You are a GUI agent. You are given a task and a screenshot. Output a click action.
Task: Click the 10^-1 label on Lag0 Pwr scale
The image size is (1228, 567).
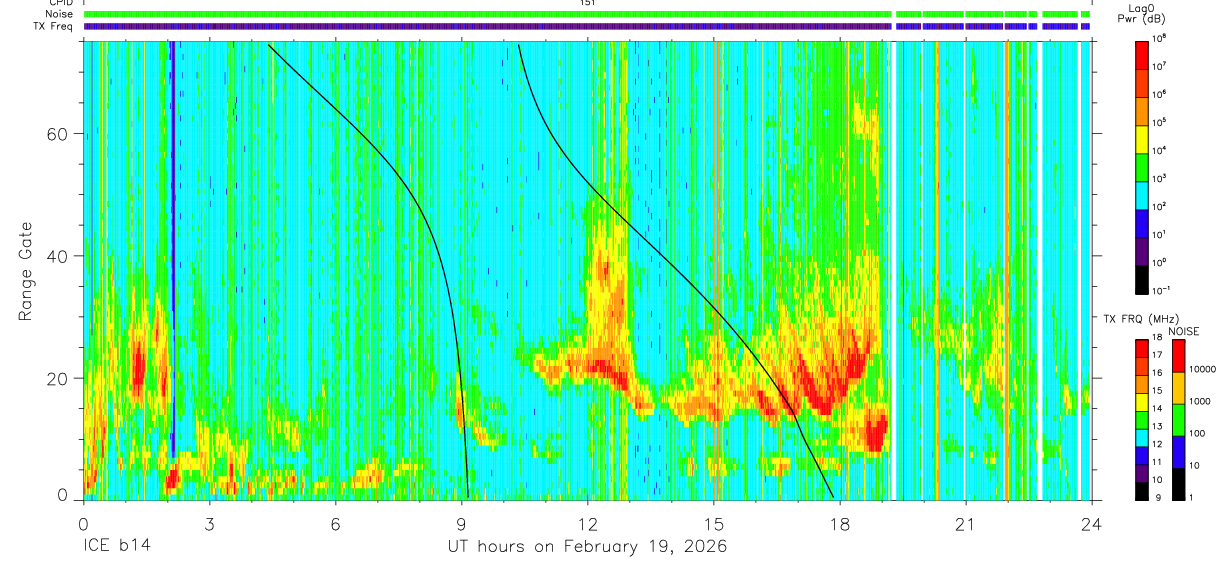(x=1163, y=290)
